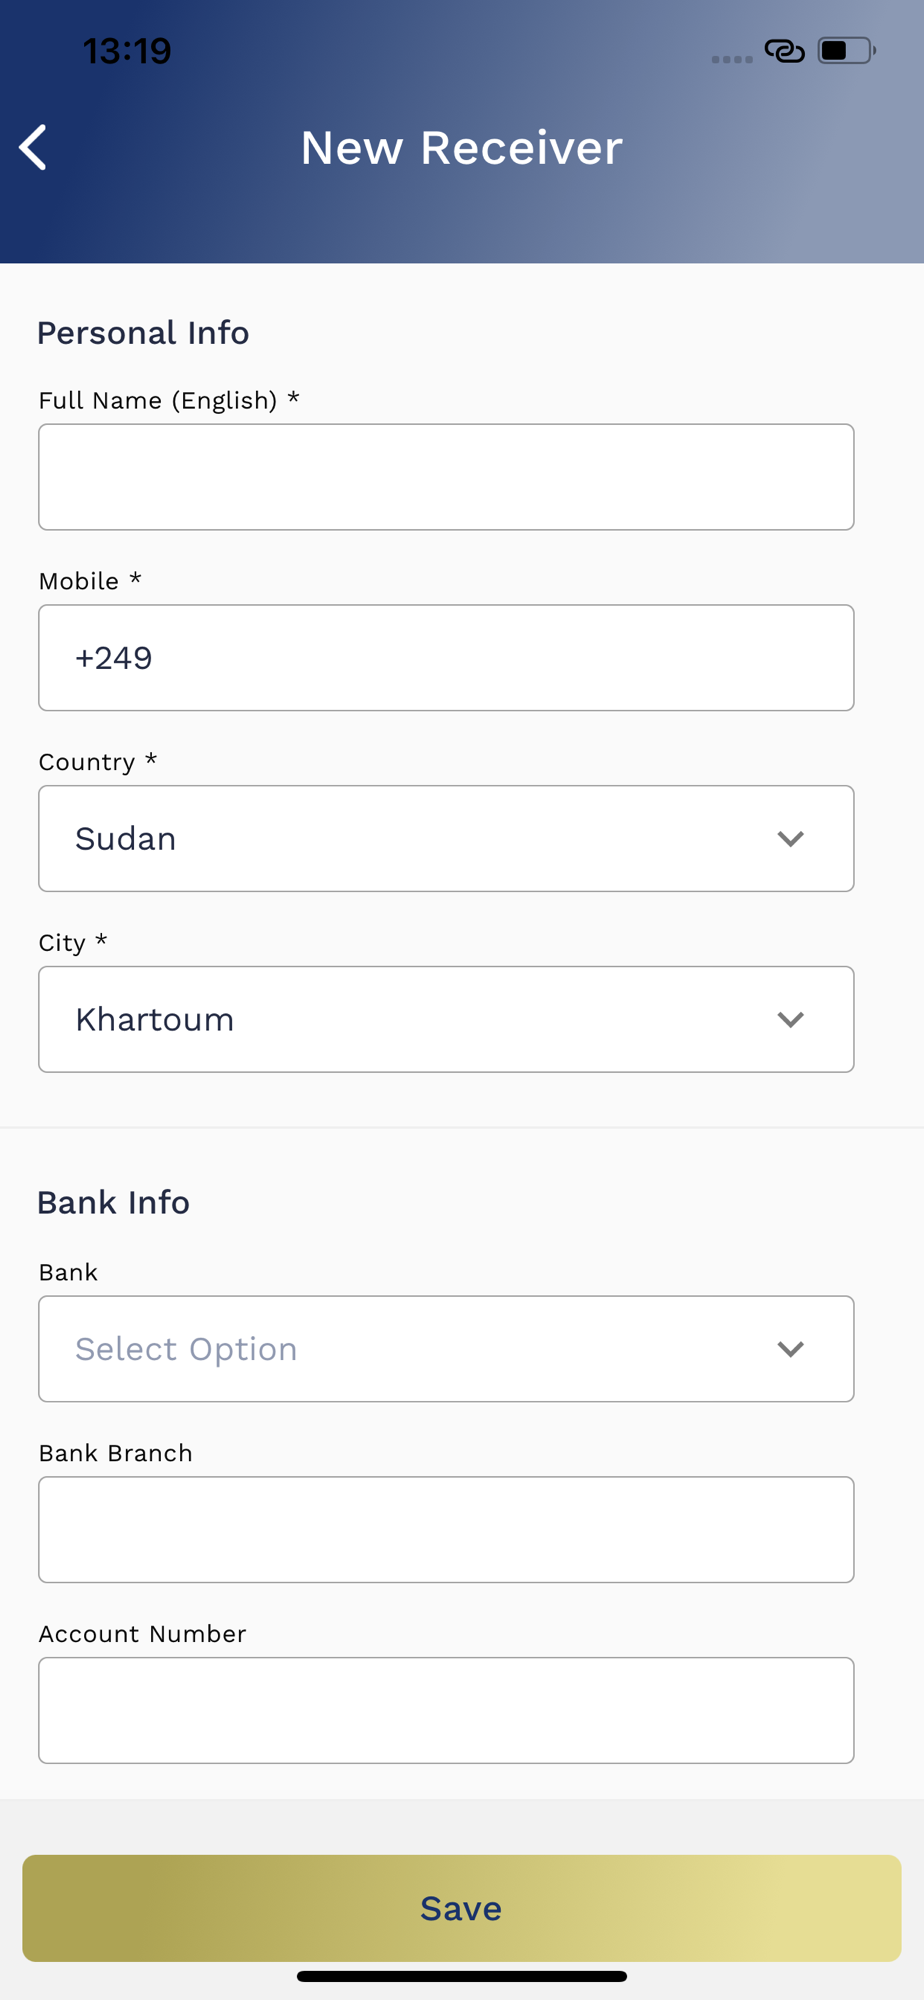Tap the New Receiver title
The width and height of the screenshot is (924, 2000).
[x=461, y=148]
